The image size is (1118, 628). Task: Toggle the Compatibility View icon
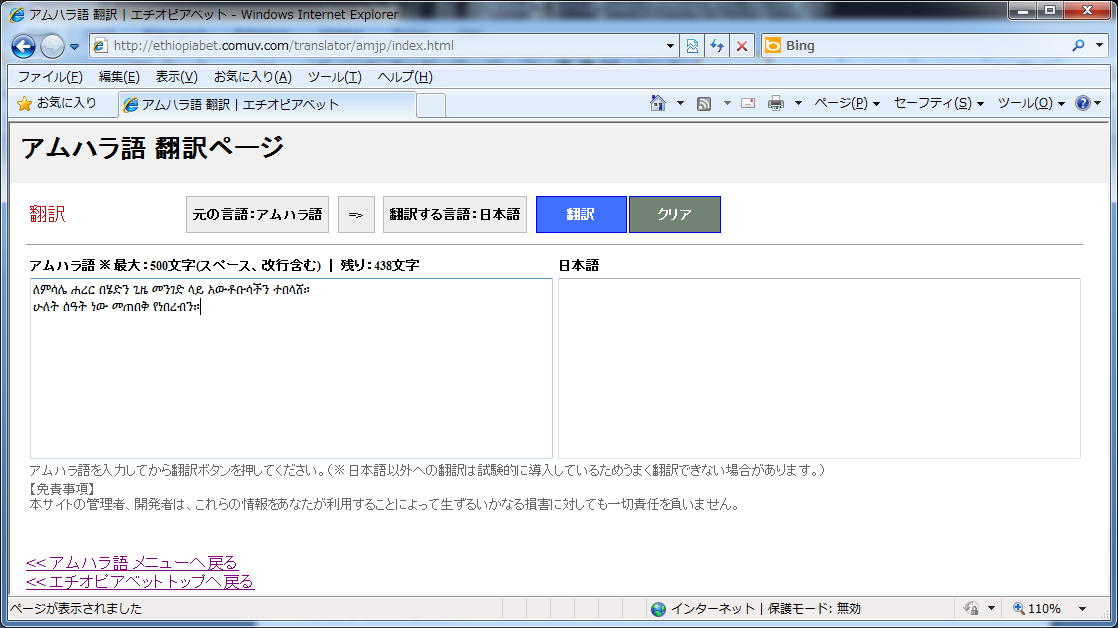(x=692, y=46)
